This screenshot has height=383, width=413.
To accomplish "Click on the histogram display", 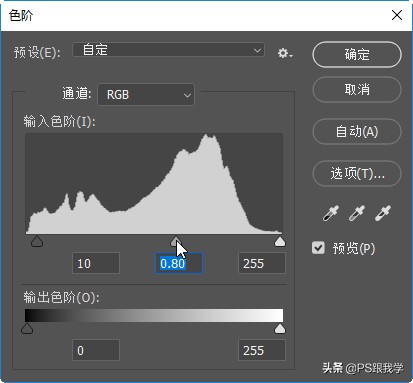I will [154, 183].
